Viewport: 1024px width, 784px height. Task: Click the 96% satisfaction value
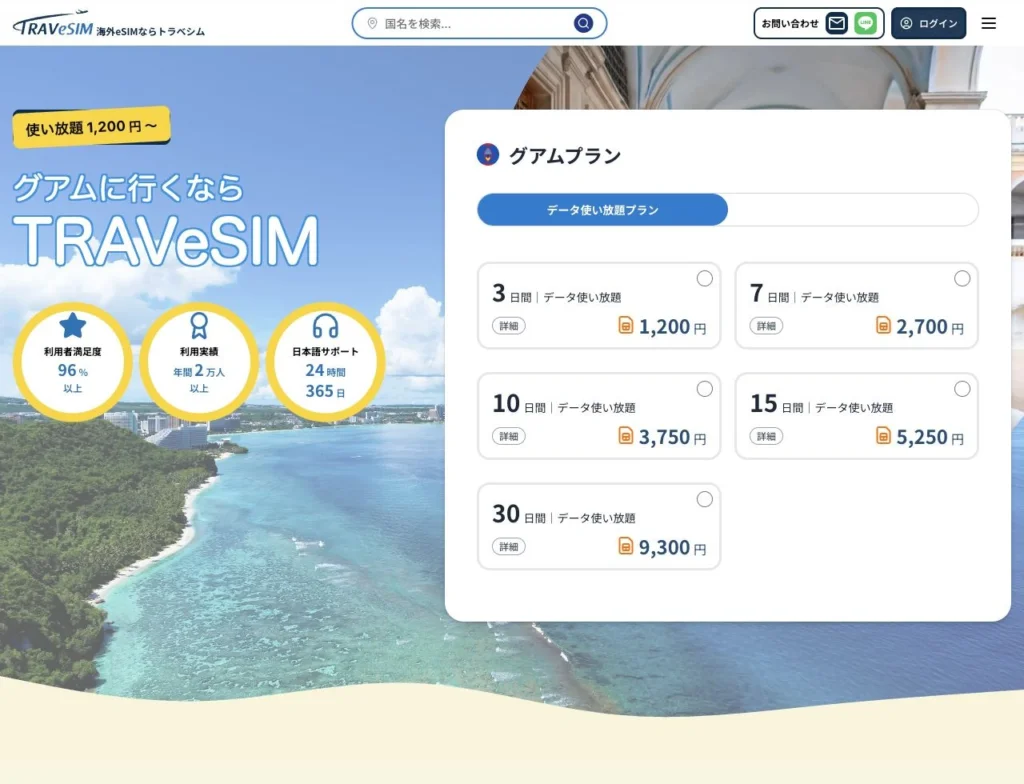72,370
